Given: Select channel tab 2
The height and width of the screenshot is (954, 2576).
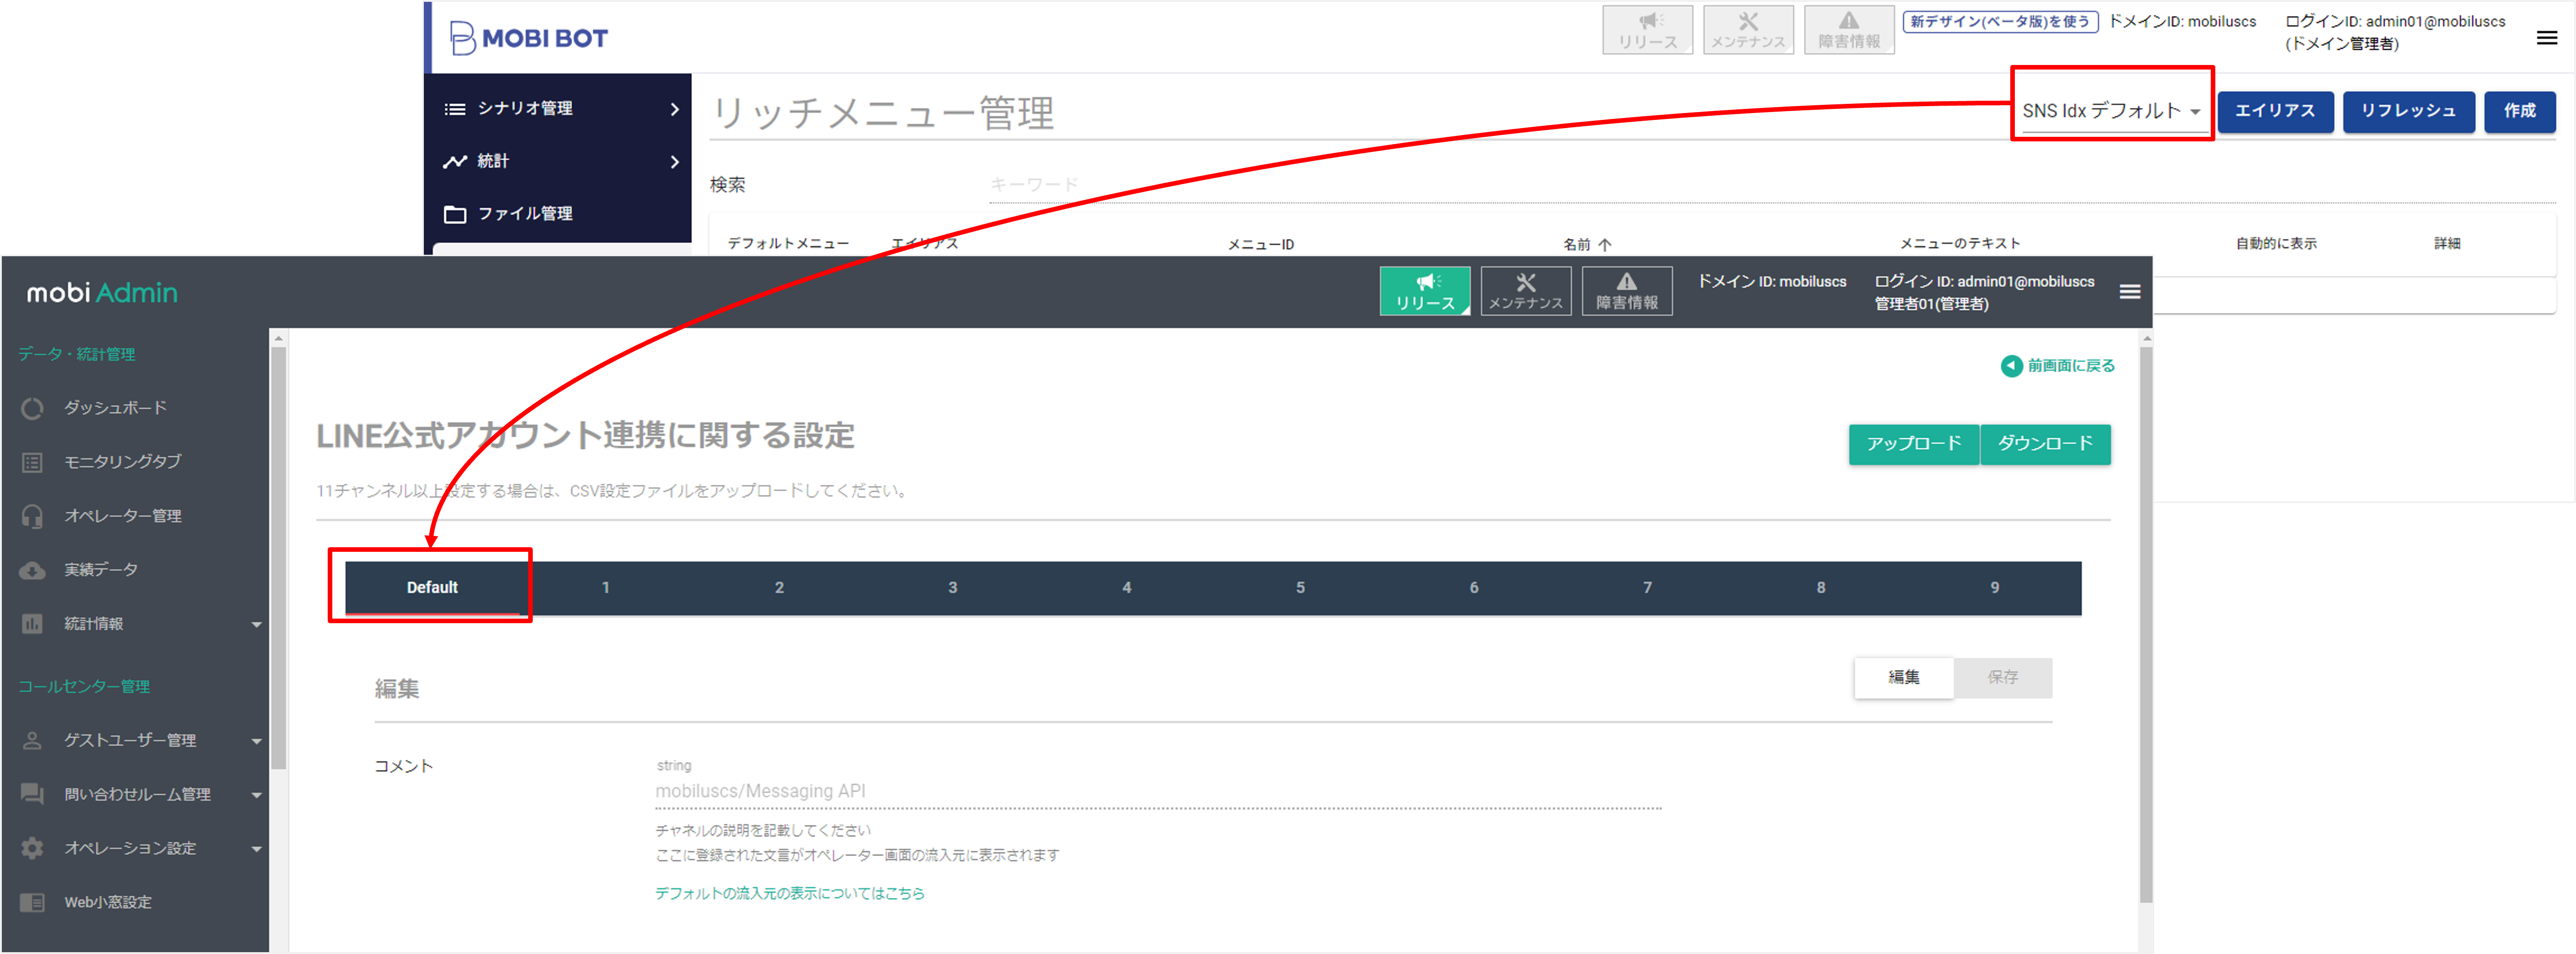Looking at the screenshot, I should [x=779, y=588].
